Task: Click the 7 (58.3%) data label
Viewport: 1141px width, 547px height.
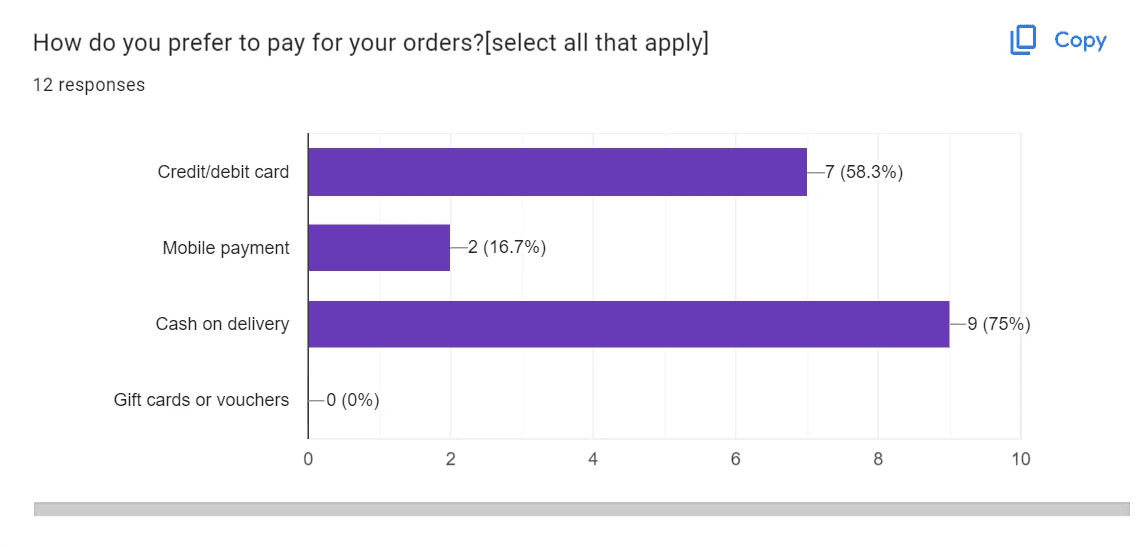Action: [x=864, y=172]
